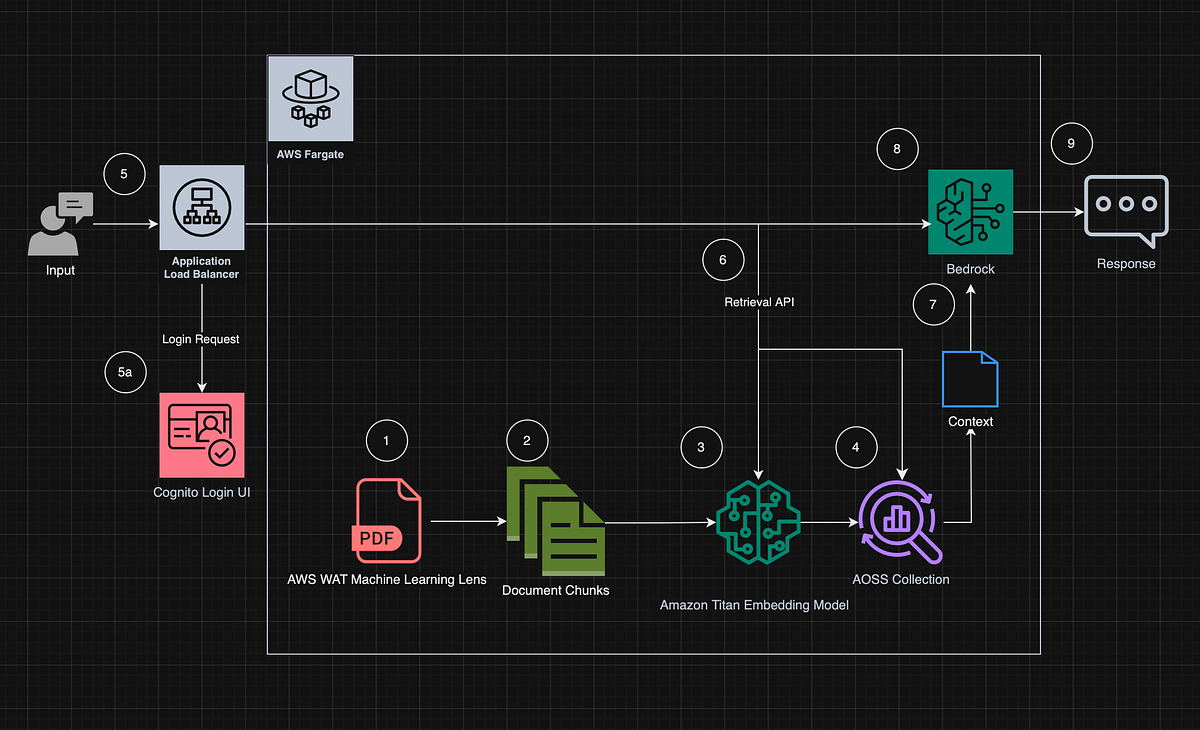1200x730 pixels.
Task: Click the Application Load Balancer icon
Action: pos(201,207)
